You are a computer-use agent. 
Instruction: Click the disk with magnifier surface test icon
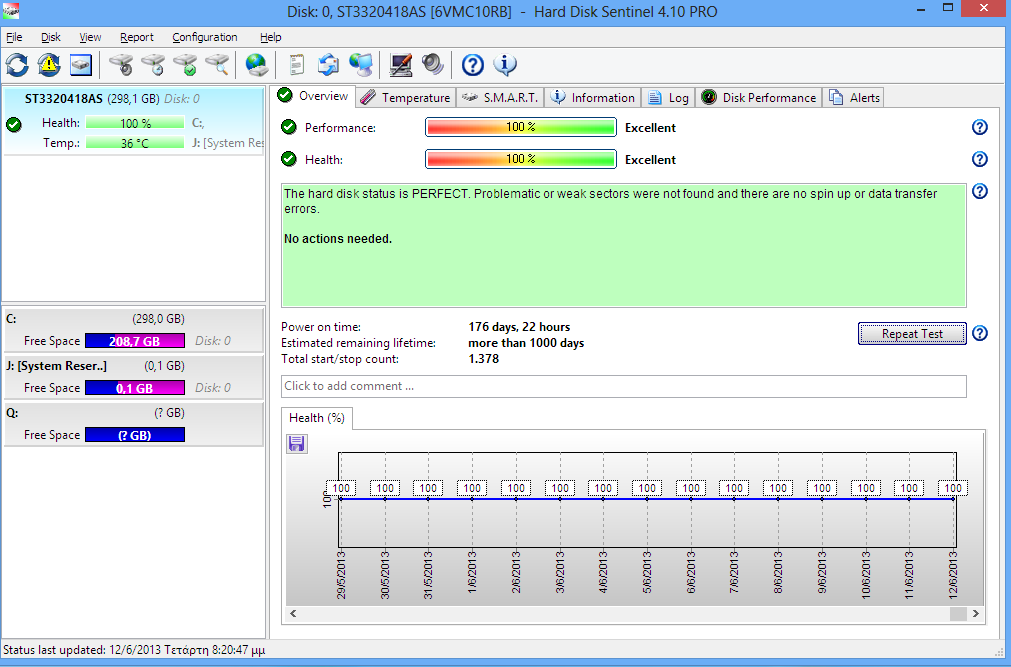point(217,65)
